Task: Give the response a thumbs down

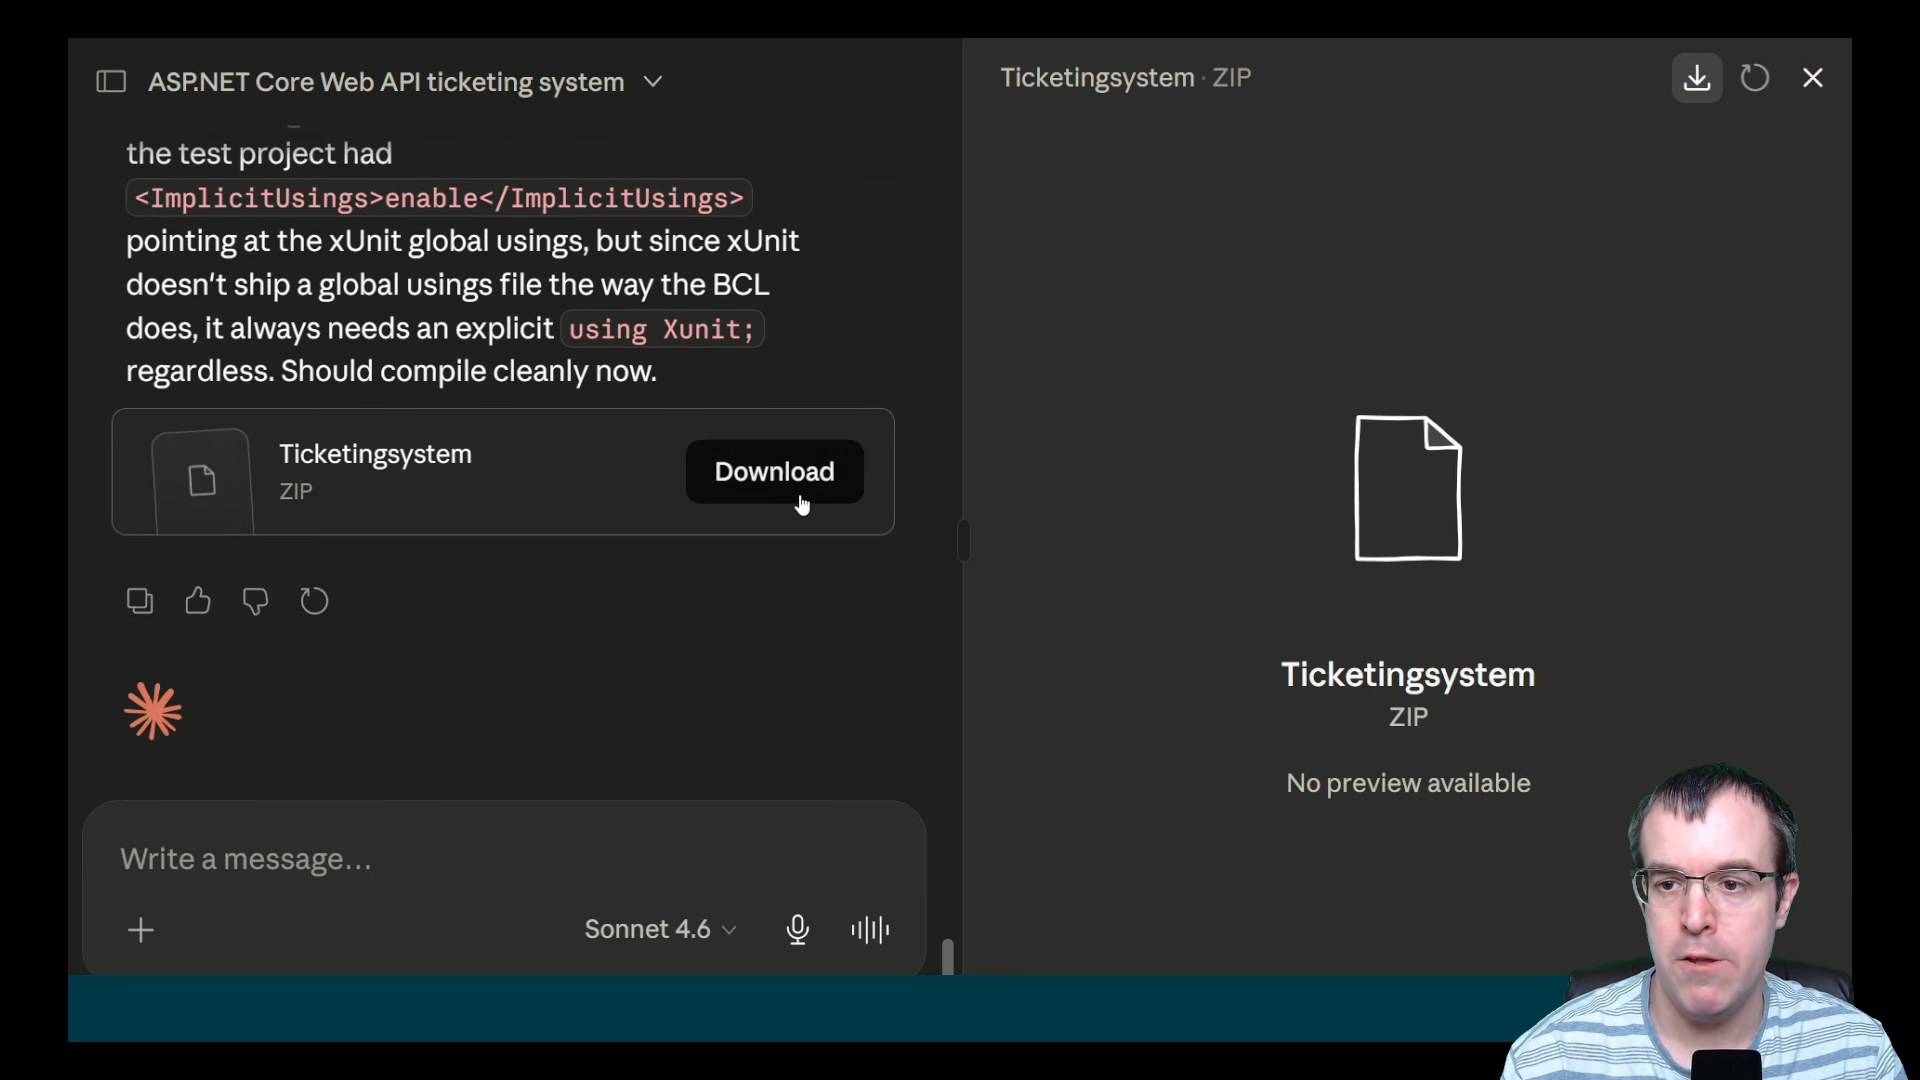Action: pos(256,601)
